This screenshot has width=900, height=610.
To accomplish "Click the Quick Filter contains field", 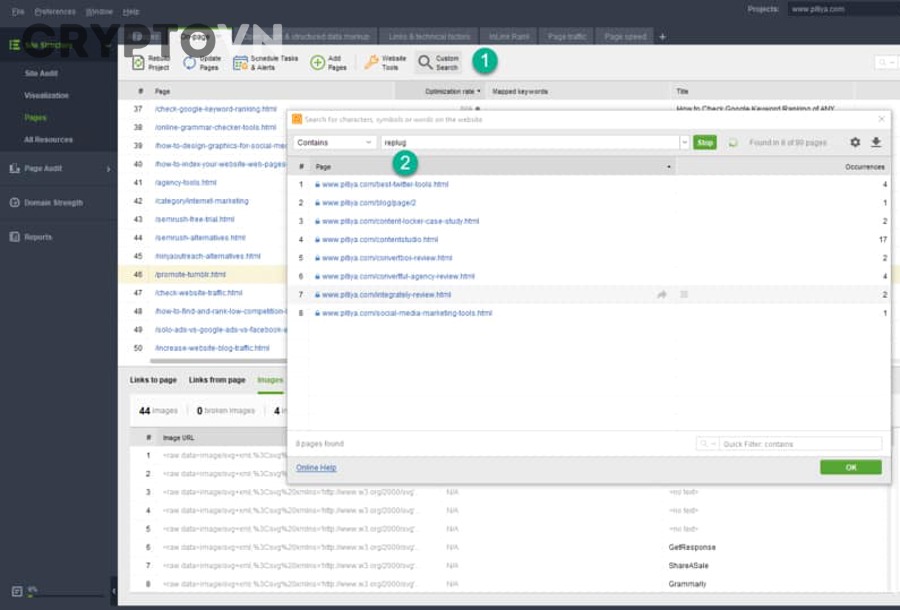I will coord(800,444).
